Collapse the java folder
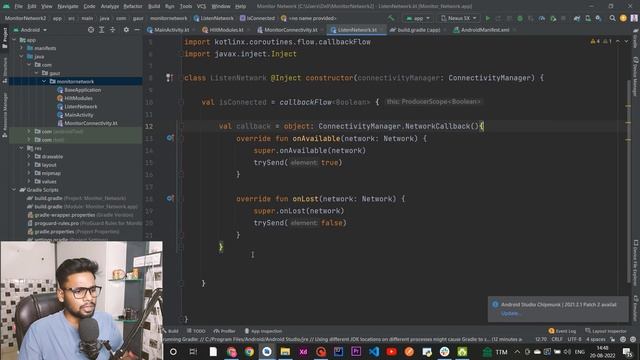The image size is (640, 360). [22, 56]
